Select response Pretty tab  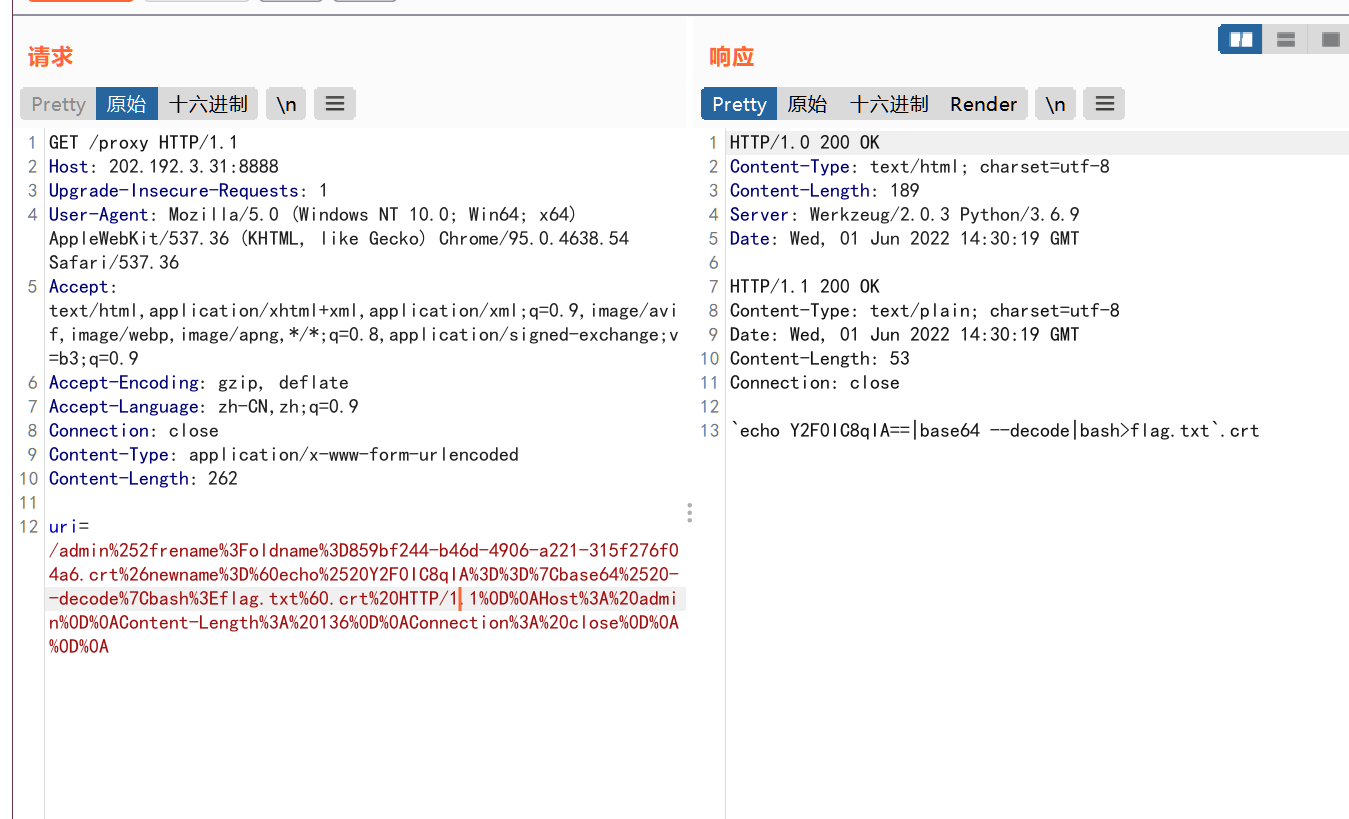point(739,104)
